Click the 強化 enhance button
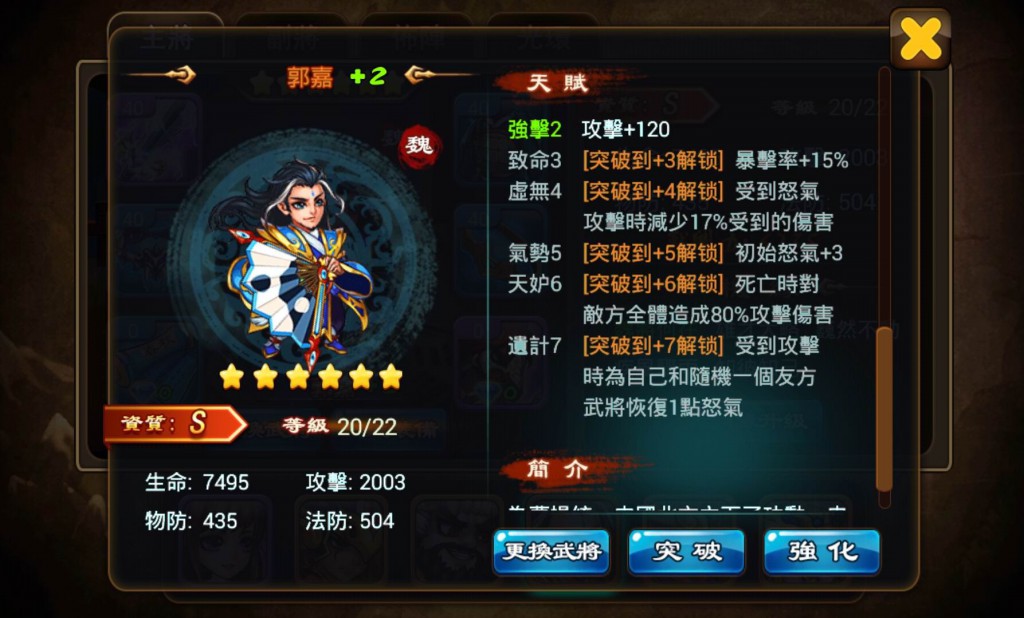Viewport: 1024px width, 618px height. pyautogui.click(x=822, y=552)
